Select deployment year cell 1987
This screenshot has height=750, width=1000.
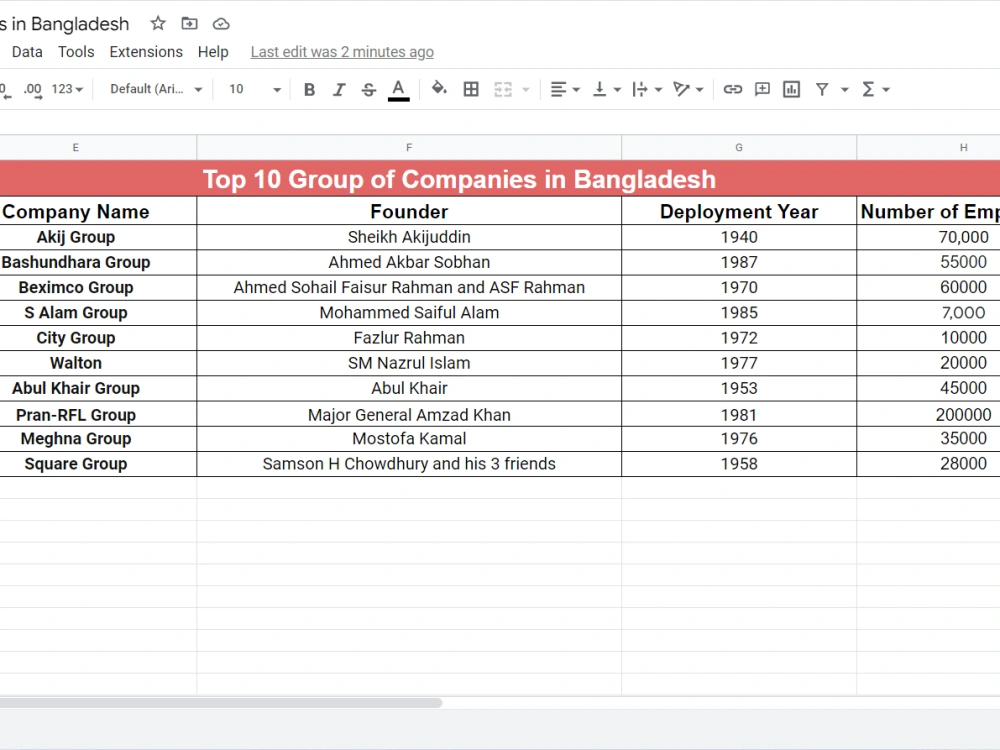tap(739, 262)
